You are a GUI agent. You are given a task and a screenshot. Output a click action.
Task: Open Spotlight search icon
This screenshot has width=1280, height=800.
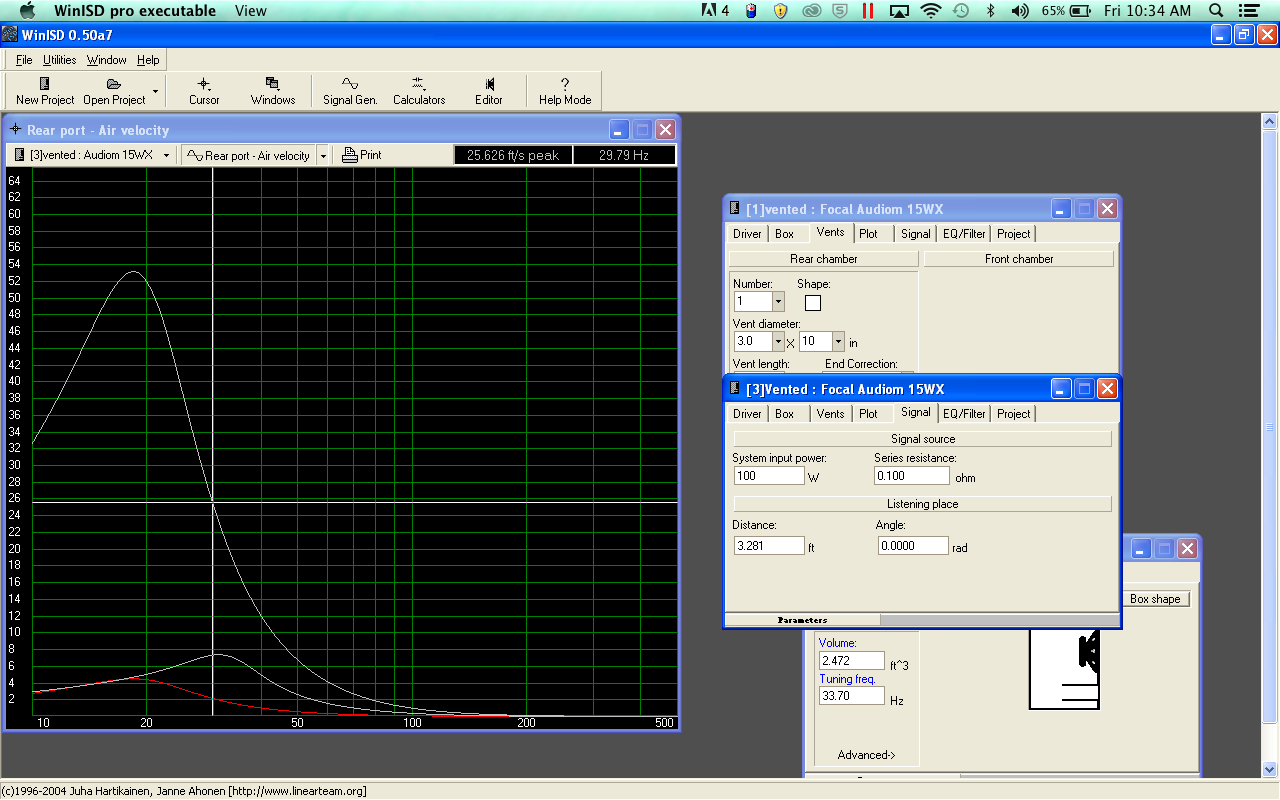coord(1216,11)
